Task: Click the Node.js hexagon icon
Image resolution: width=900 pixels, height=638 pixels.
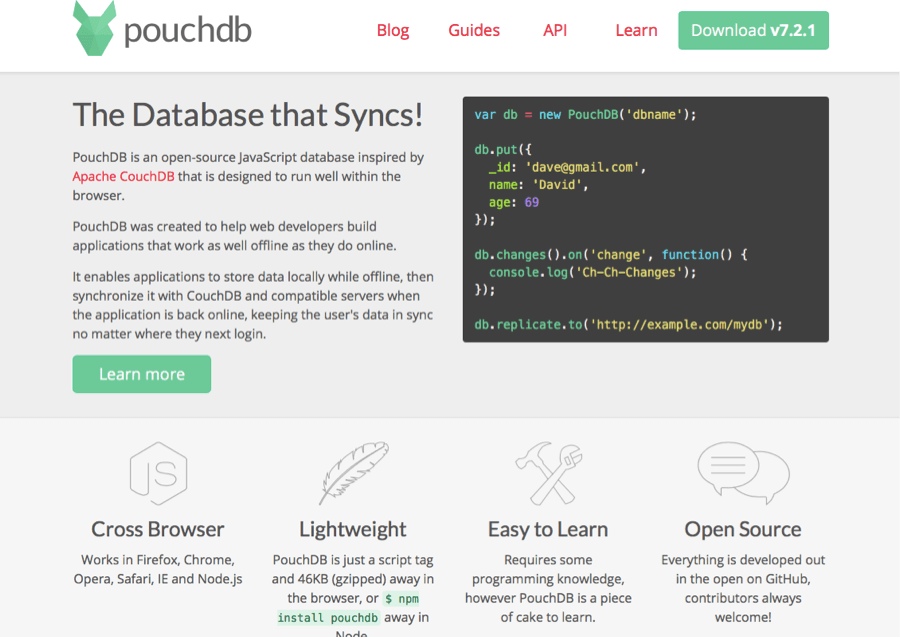Action: coord(158,473)
